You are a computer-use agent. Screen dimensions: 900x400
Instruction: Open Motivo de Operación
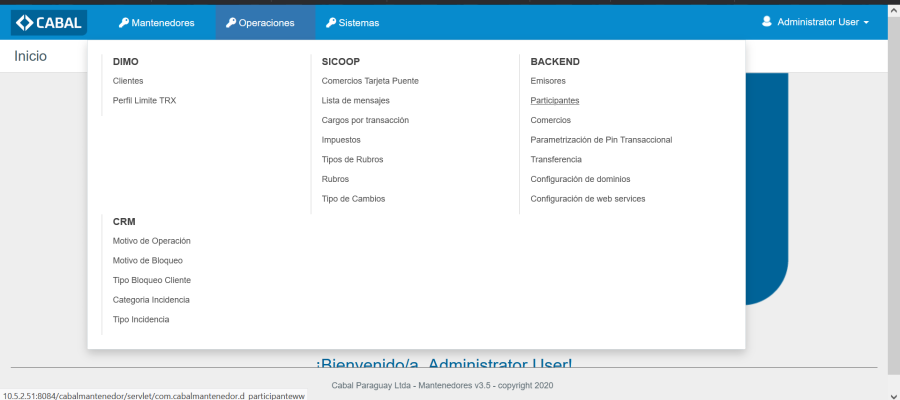[x=152, y=241]
